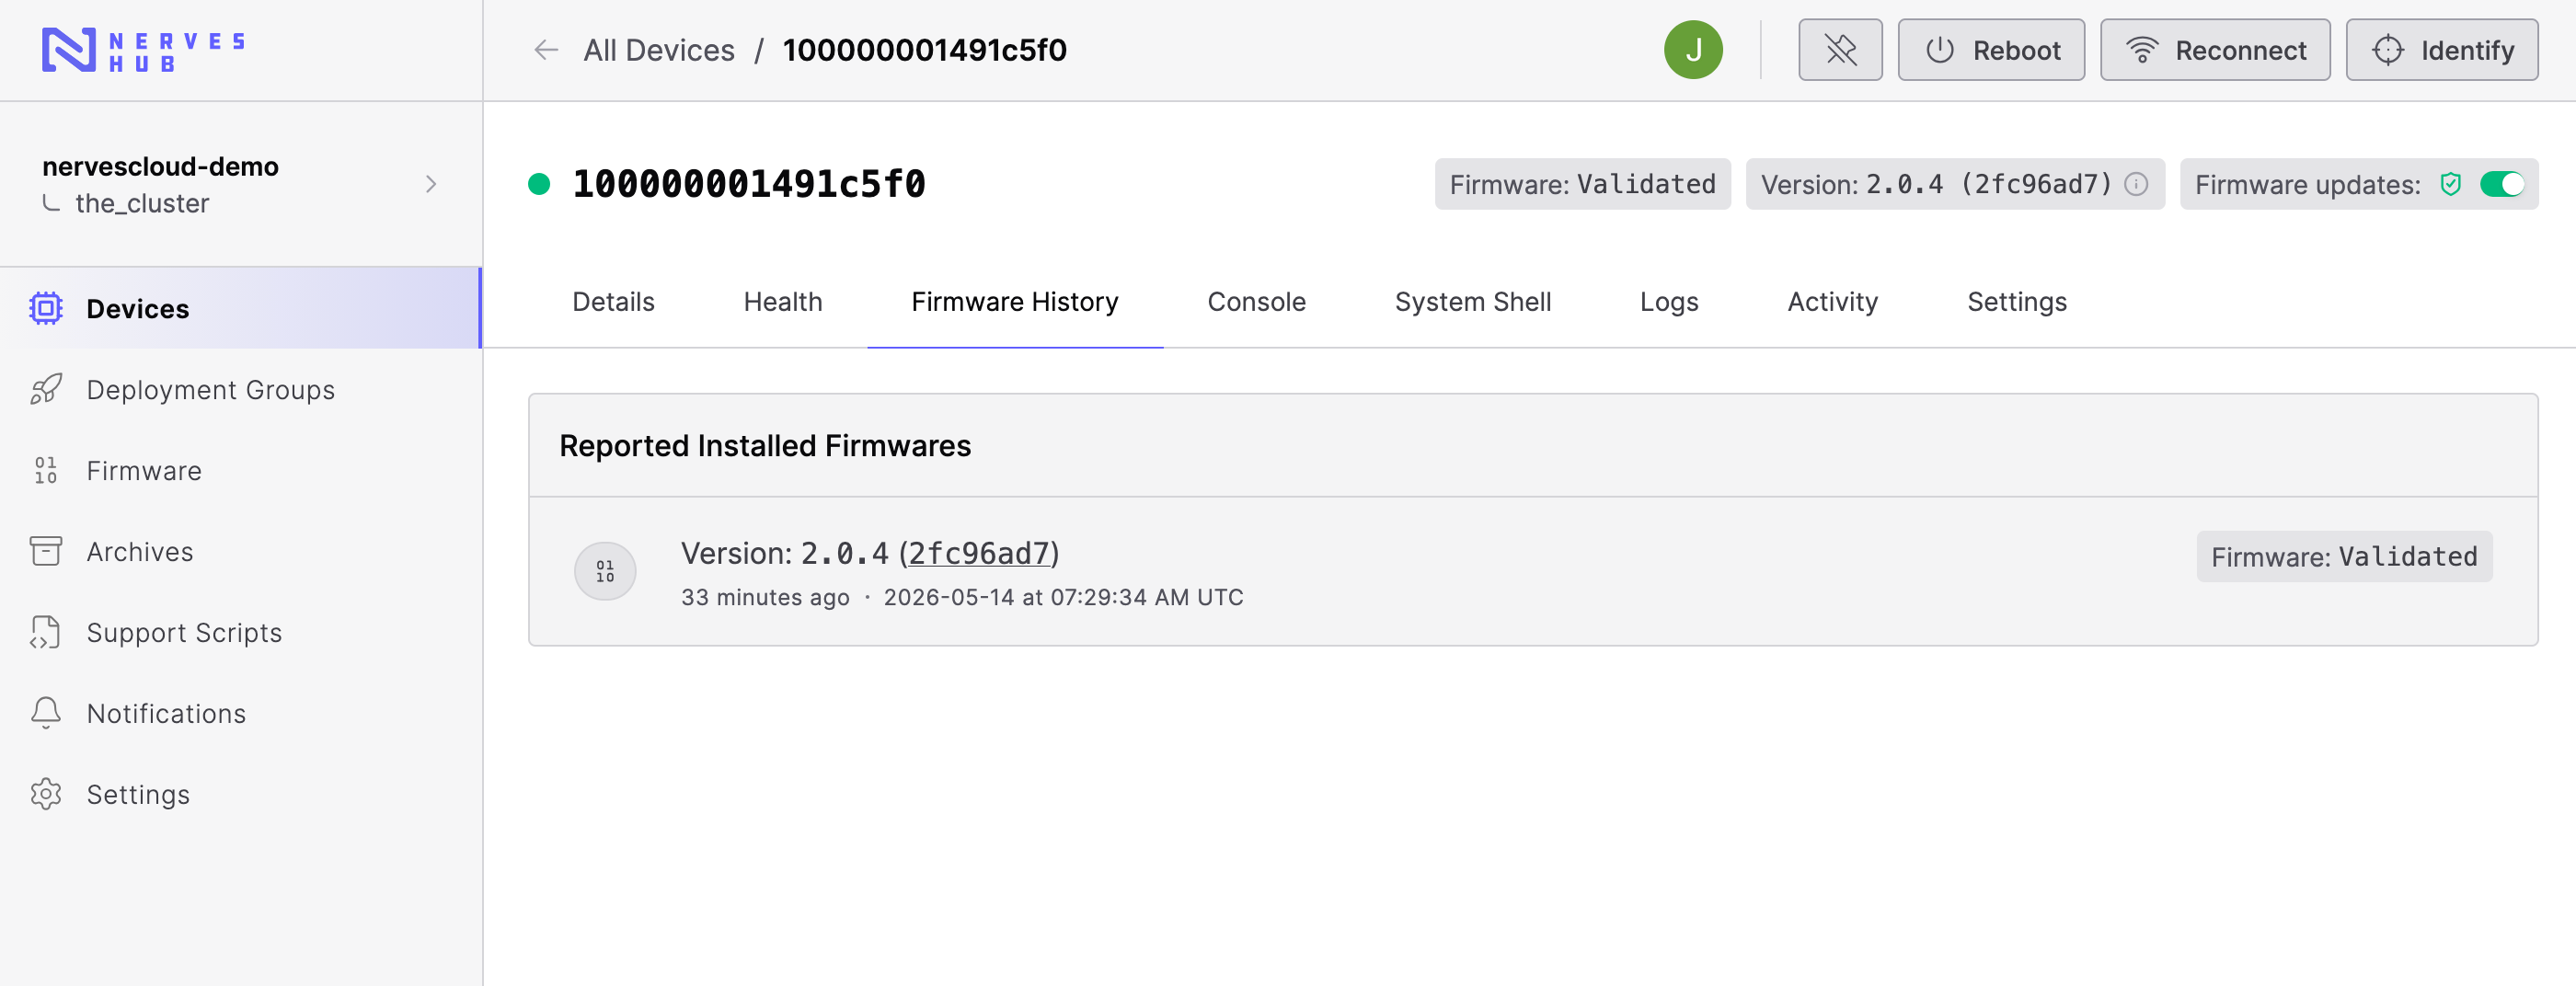This screenshot has height=986, width=2576.
Task: Click the Reconnect button
Action: coord(2215,50)
